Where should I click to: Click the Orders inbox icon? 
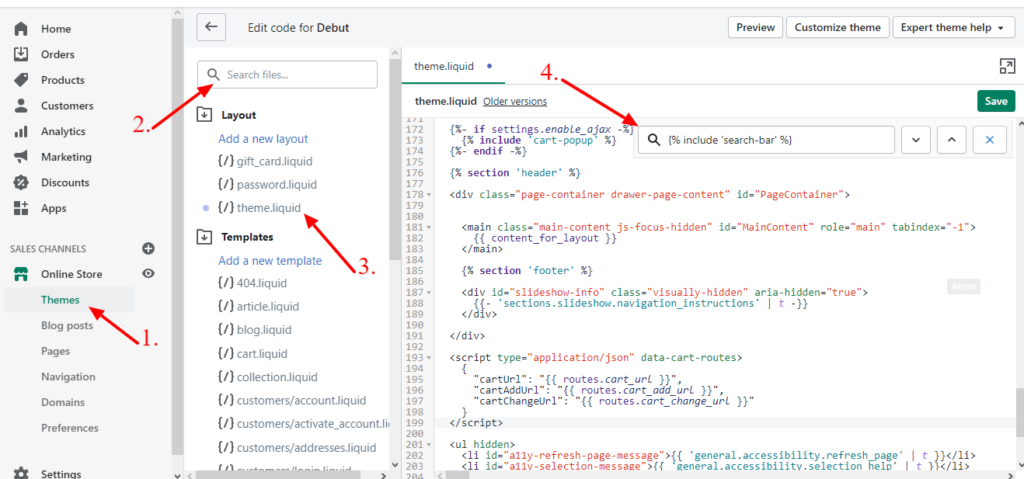(21, 54)
